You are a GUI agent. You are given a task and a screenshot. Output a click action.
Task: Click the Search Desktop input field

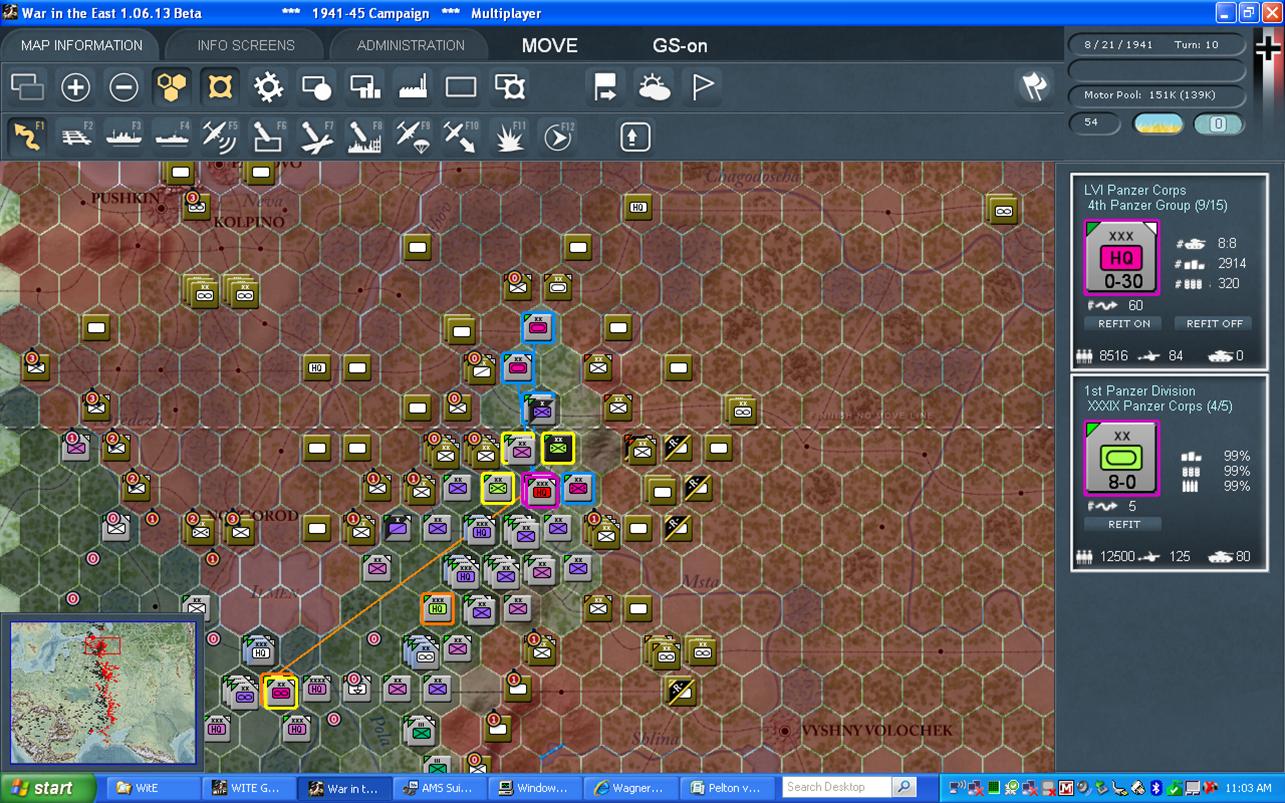[x=837, y=787]
